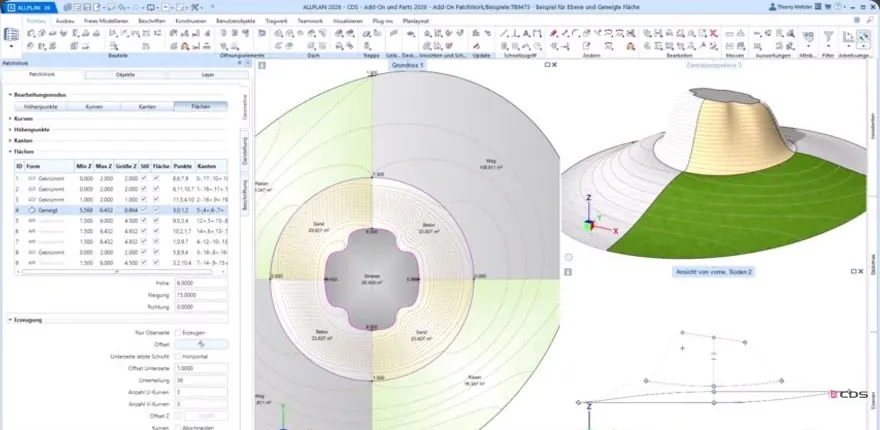Toggle the Still checkbox in row 4 Geneigt
The width and height of the screenshot is (880, 430).
[144, 210]
